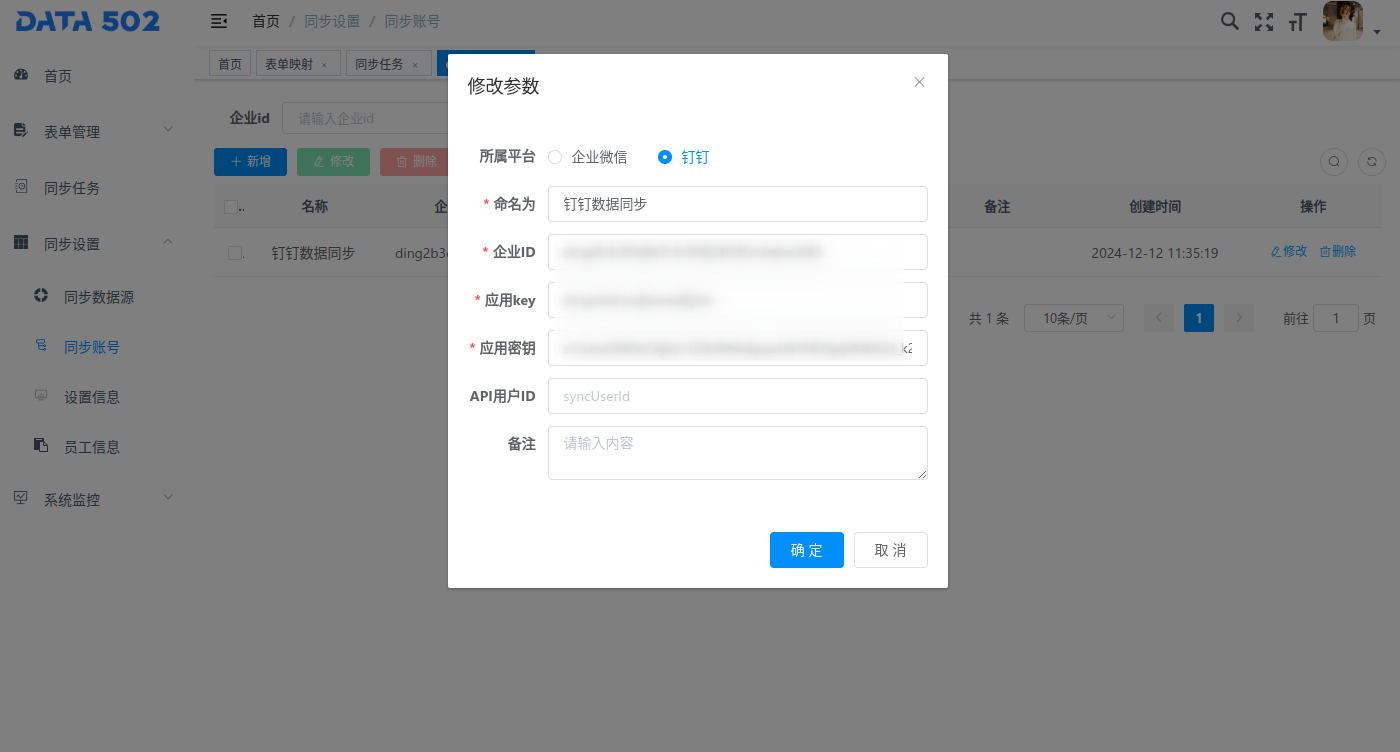Viewport: 1400px width, 752px height.
Task: Open 同步数据源 in the sidebar
Action: click(x=98, y=297)
